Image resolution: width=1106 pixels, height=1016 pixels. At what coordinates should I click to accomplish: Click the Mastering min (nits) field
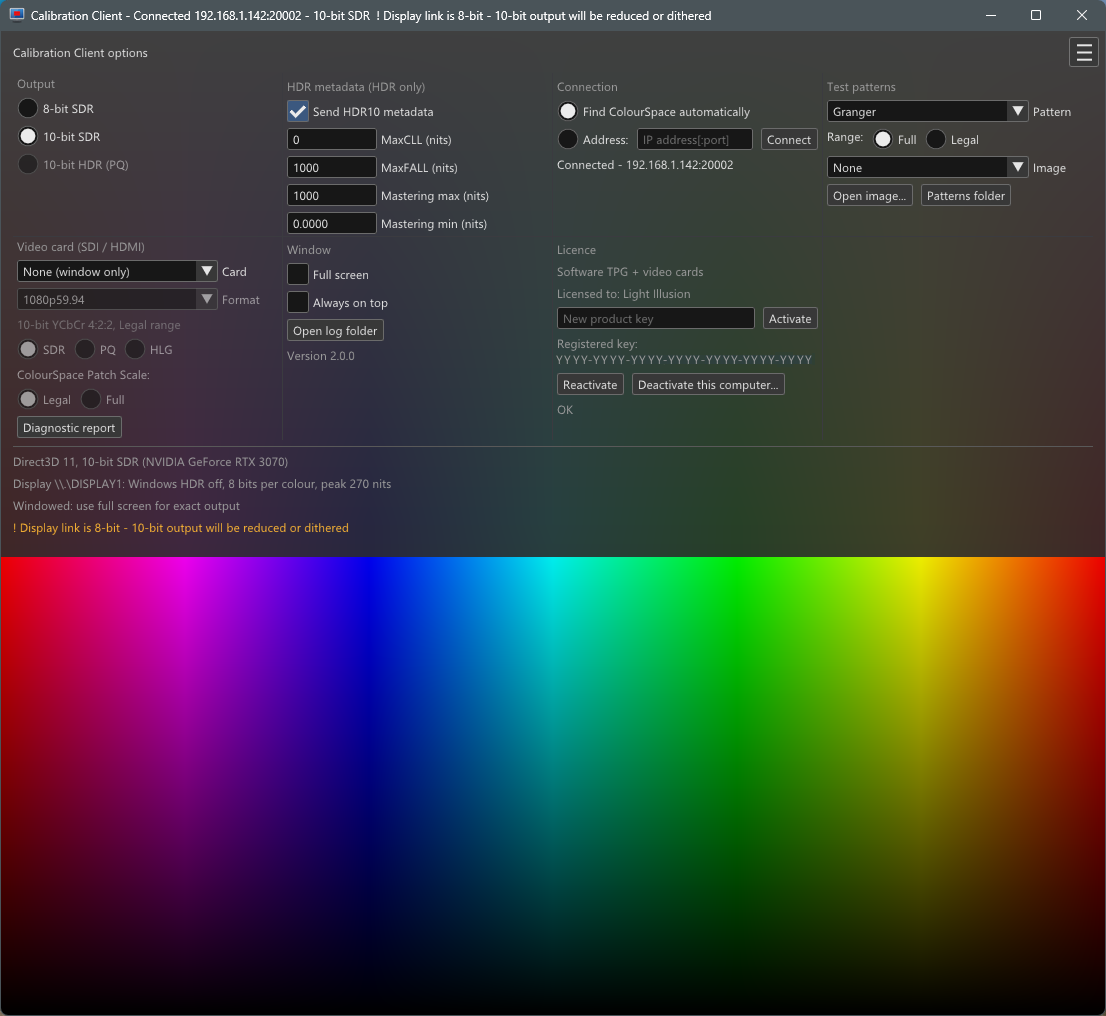(x=332, y=223)
